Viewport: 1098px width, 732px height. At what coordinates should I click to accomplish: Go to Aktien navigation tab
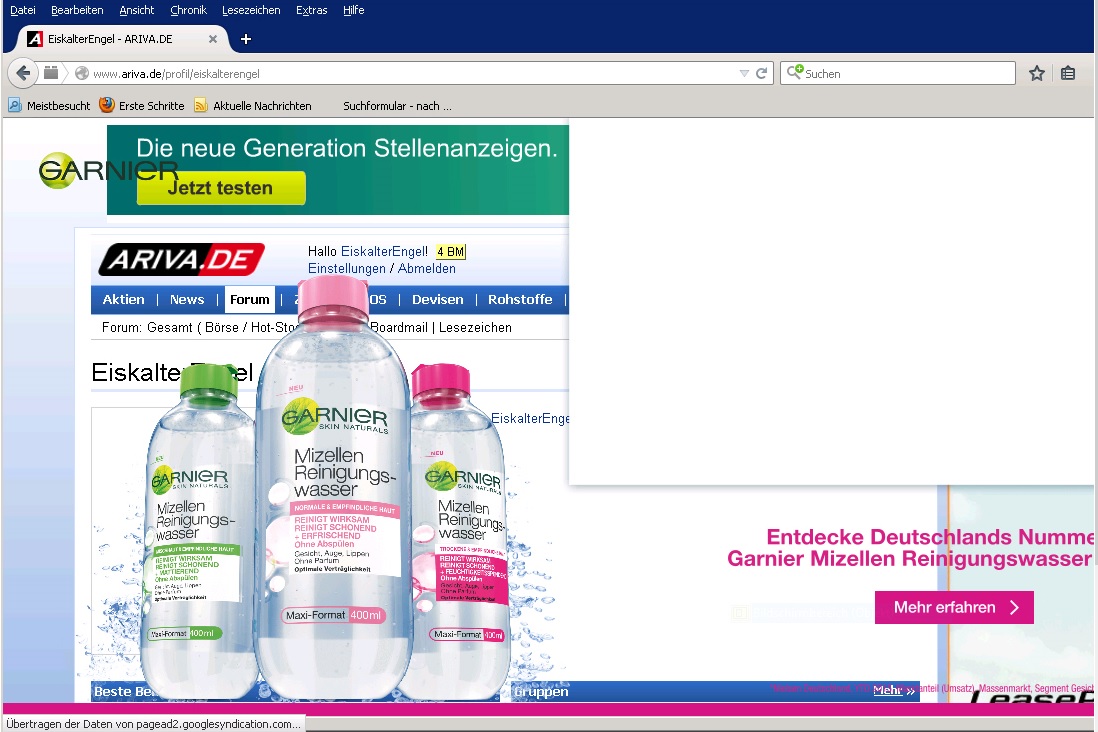pyautogui.click(x=123, y=300)
